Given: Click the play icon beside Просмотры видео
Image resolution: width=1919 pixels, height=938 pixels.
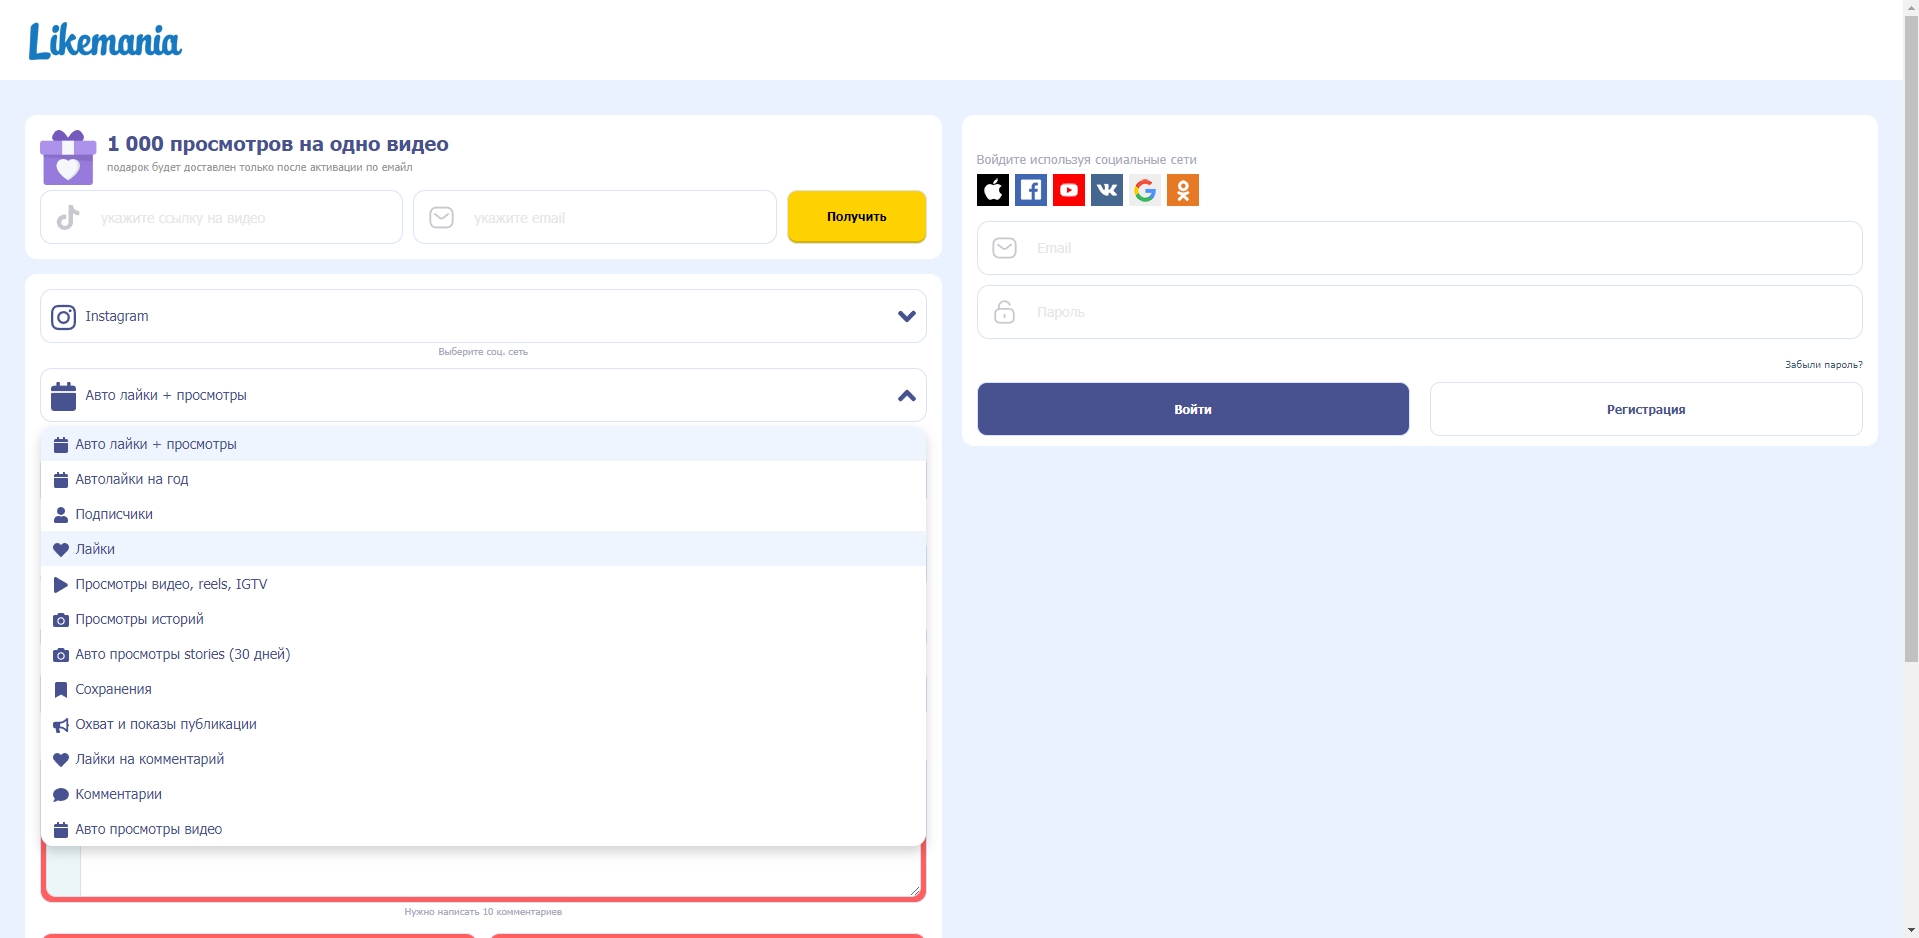Looking at the screenshot, I should 61,584.
